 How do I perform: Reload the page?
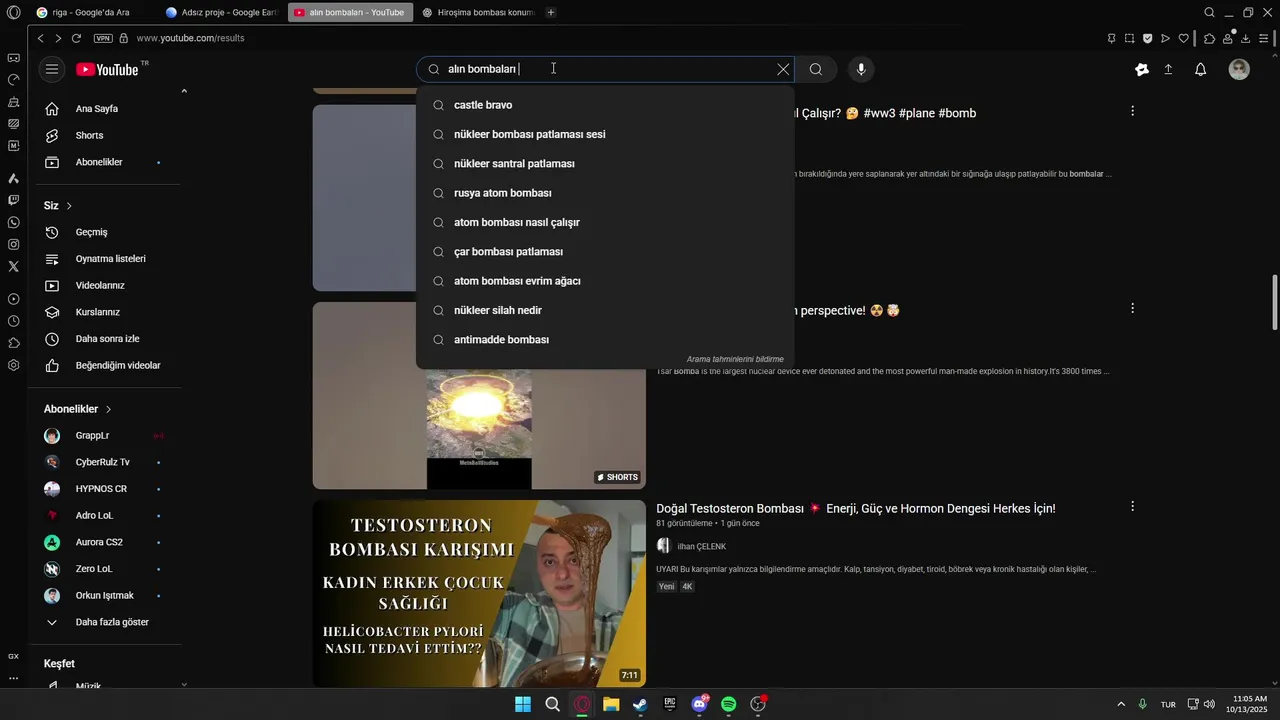(76, 38)
